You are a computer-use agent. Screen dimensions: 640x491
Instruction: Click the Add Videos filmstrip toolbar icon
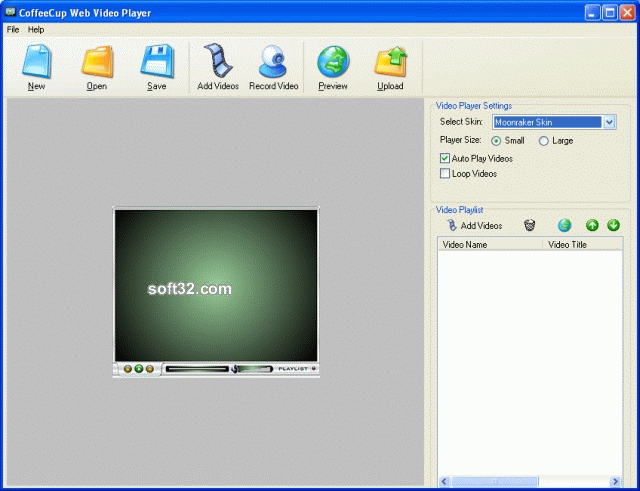(218, 67)
